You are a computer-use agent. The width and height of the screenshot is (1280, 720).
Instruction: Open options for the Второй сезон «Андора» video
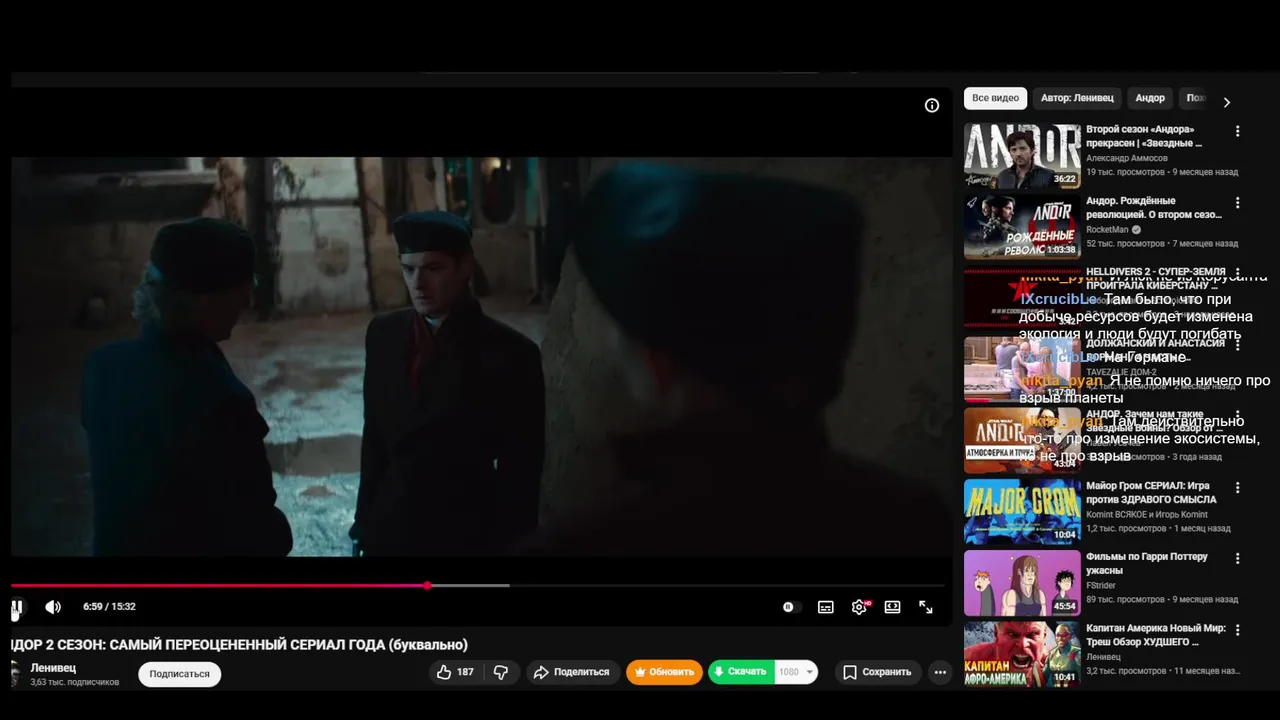pyautogui.click(x=1237, y=131)
